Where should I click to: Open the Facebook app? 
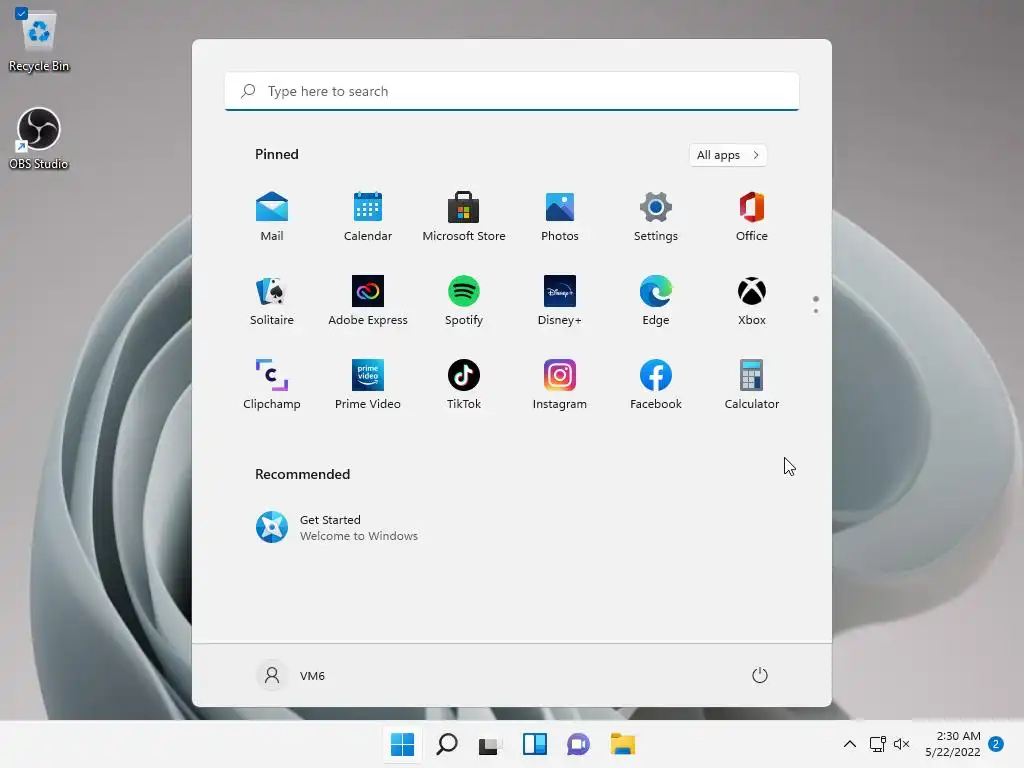click(x=656, y=385)
